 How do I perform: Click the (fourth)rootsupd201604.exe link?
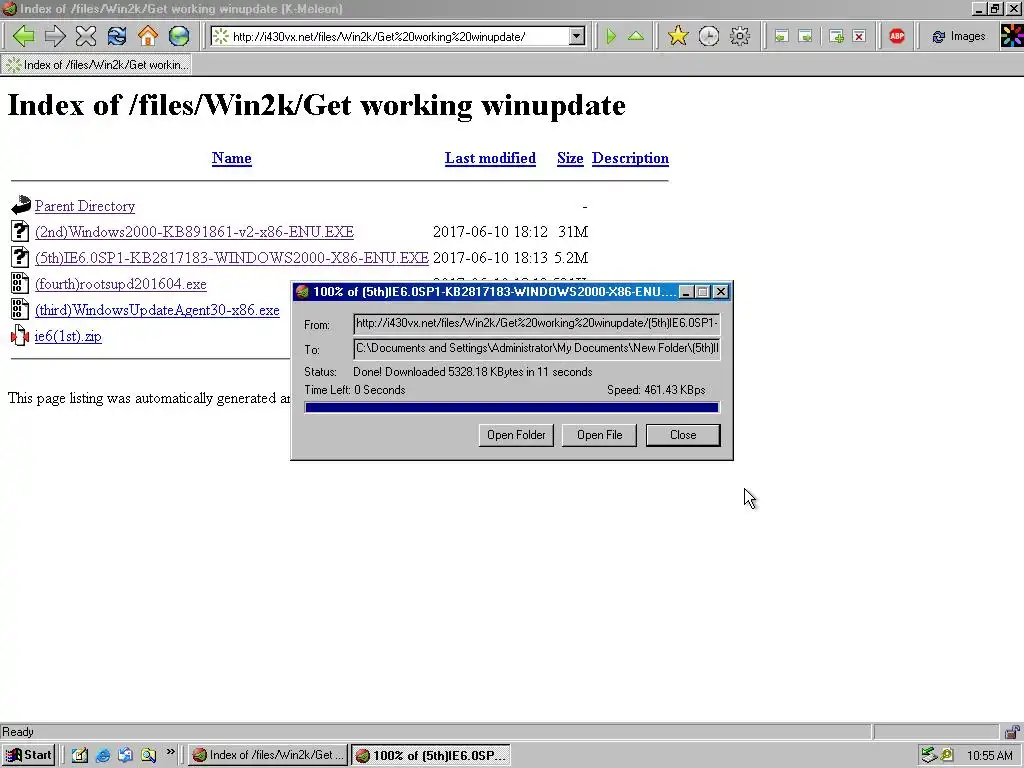tap(121, 284)
